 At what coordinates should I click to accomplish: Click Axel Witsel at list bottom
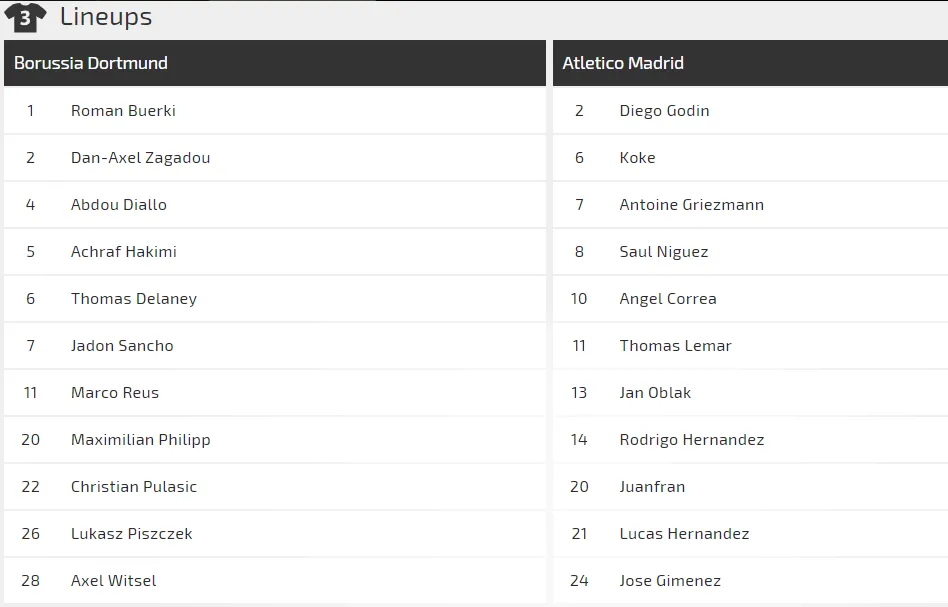click(114, 581)
